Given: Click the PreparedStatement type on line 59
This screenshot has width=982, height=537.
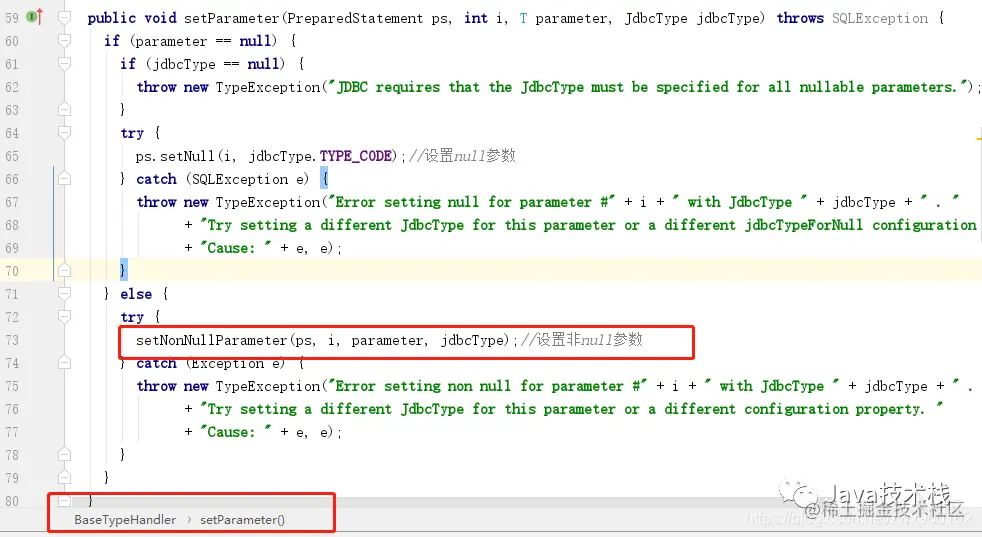Looking at the screenshot, I should tap(355, 18).
